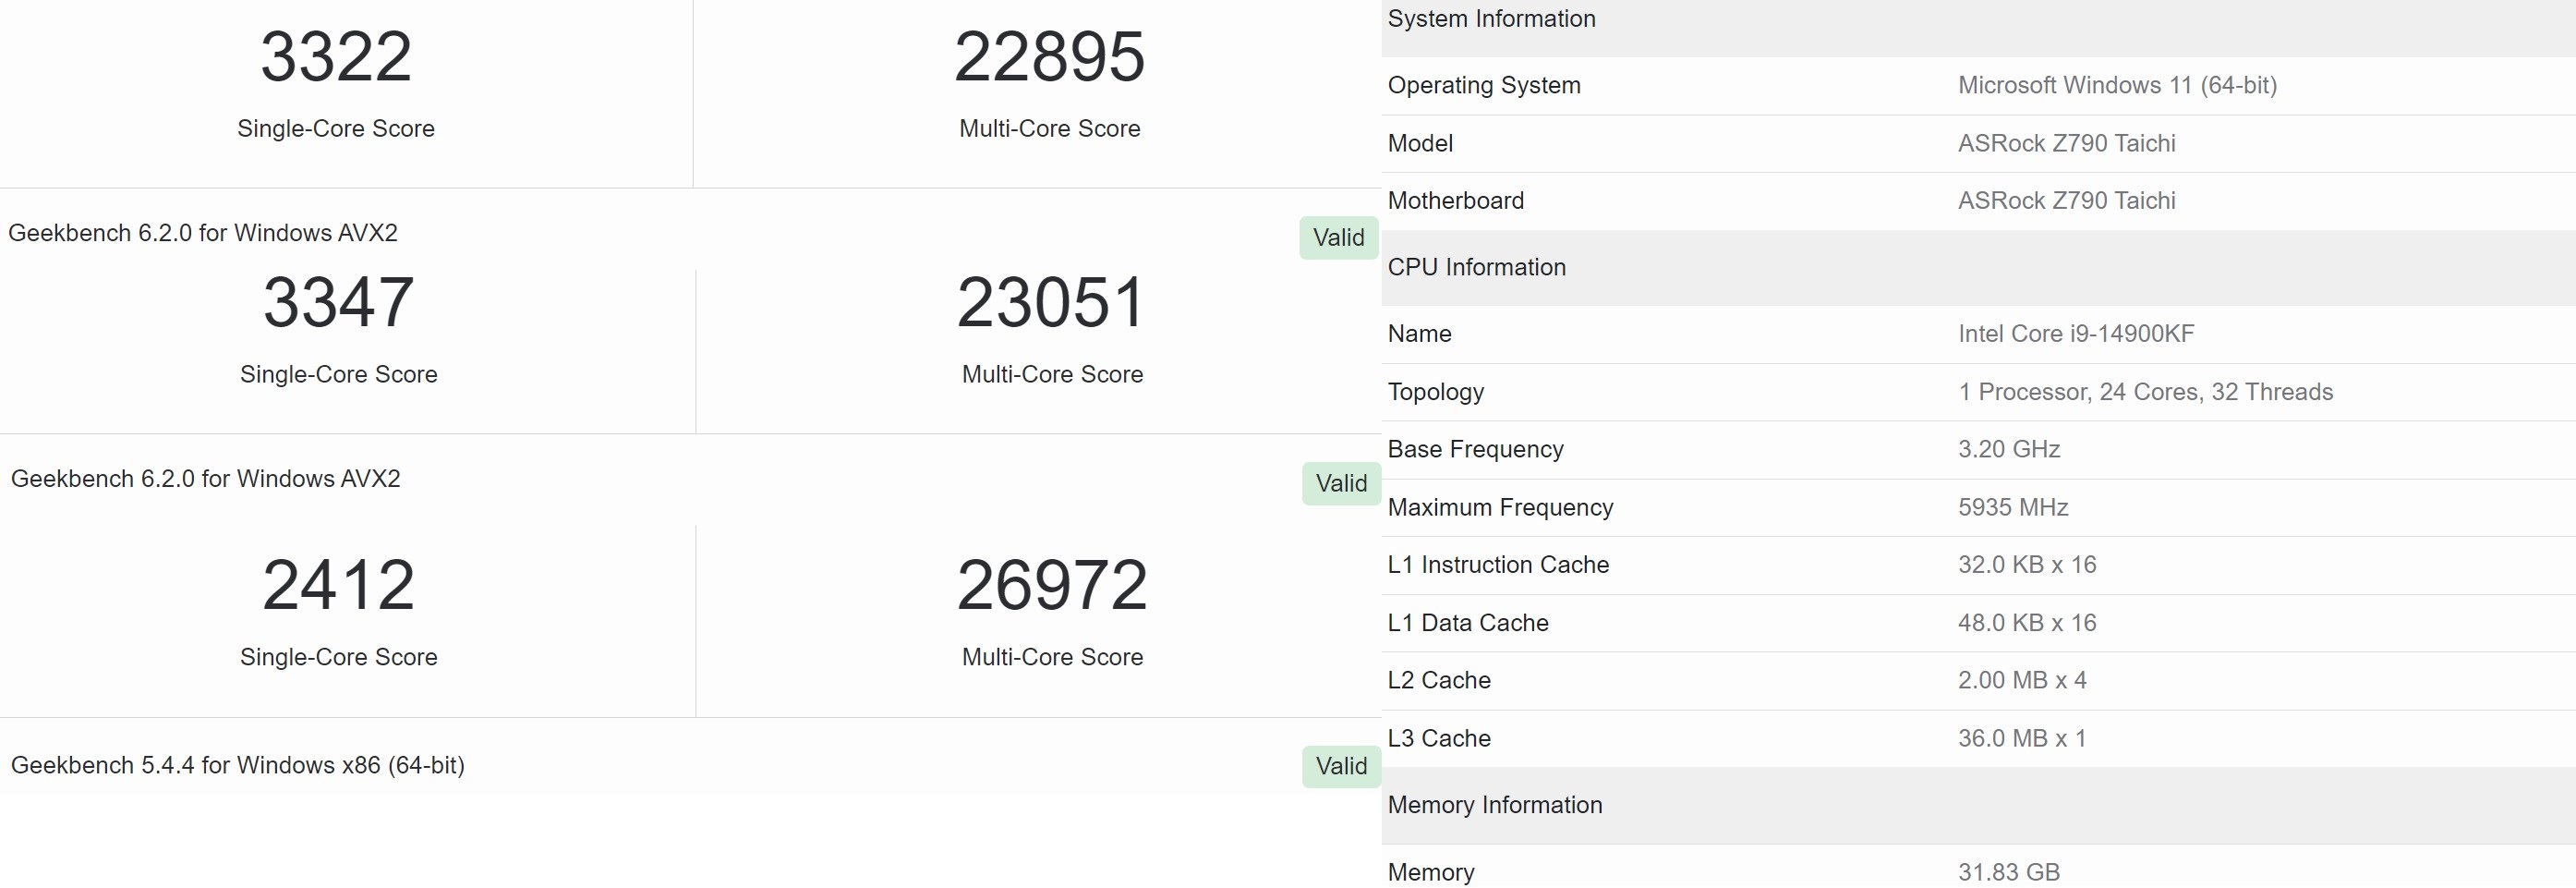Click the Multi-Core Score label under 23051
The image size is (2576, 888).
(x=1052, y=374)
